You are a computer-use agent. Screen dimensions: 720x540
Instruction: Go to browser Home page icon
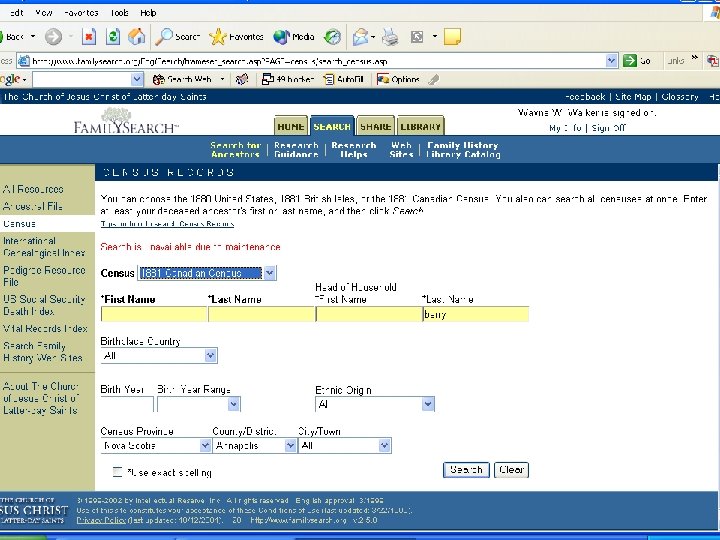click(136, 37)
